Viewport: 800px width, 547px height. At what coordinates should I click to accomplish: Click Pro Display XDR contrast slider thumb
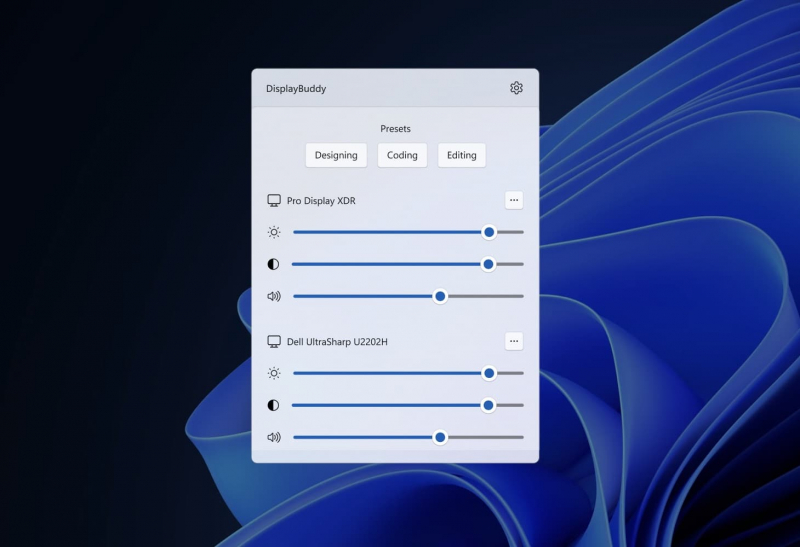488,264
